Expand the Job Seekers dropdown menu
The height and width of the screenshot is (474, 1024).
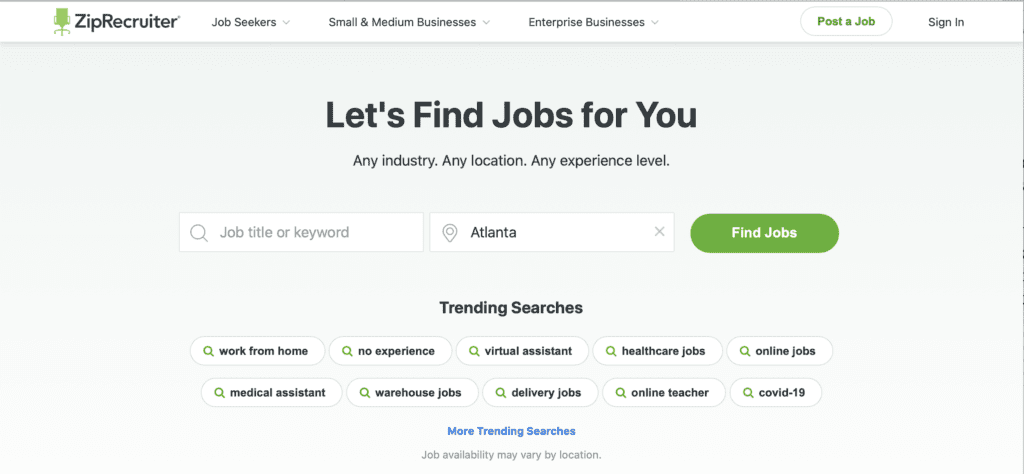[250, 22]
